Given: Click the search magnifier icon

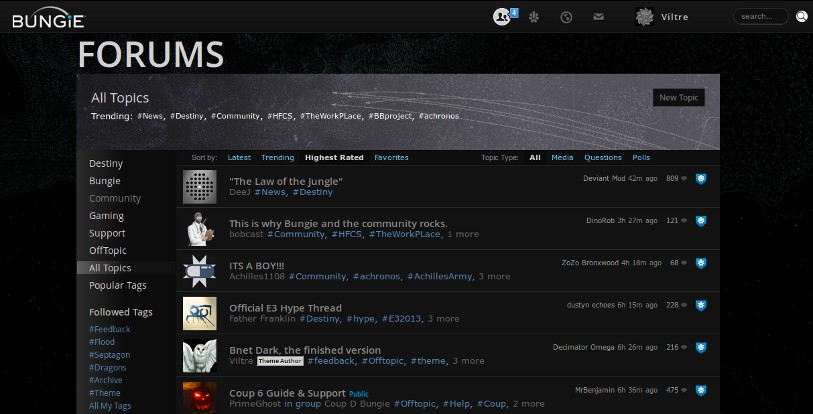Looking at the screenshot, I should tap(801, 17).
